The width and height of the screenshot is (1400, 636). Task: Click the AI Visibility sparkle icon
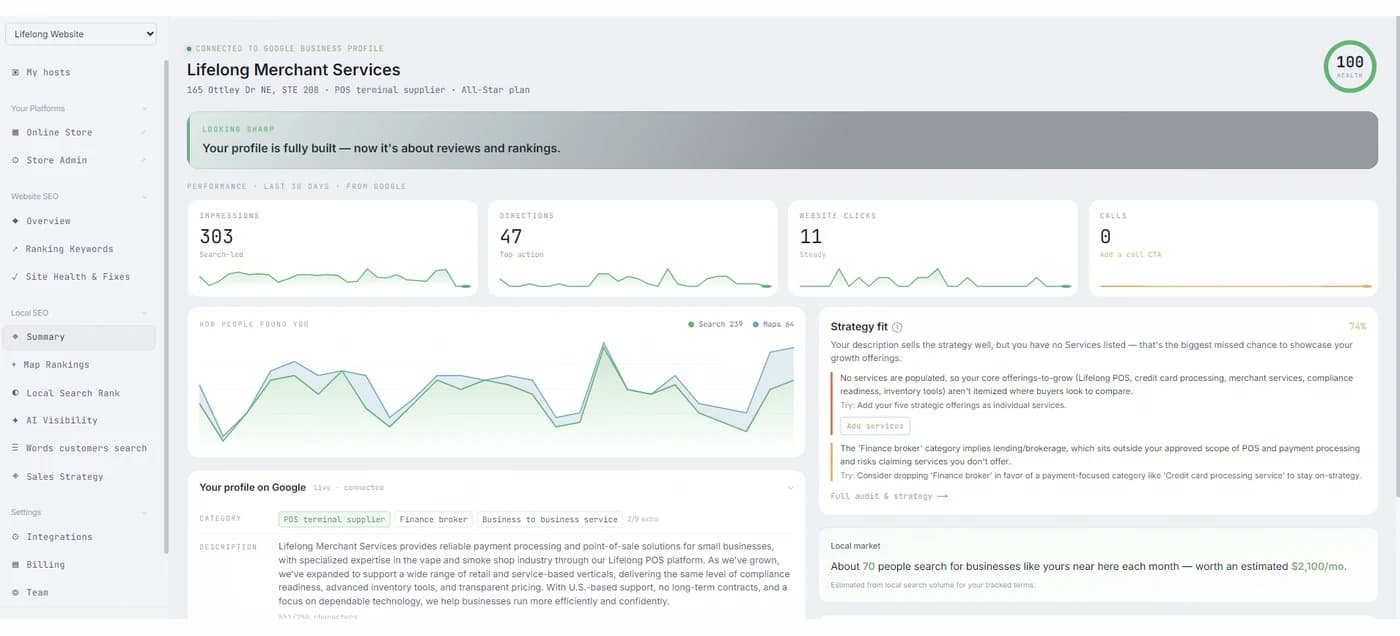(x=15, y=421)
